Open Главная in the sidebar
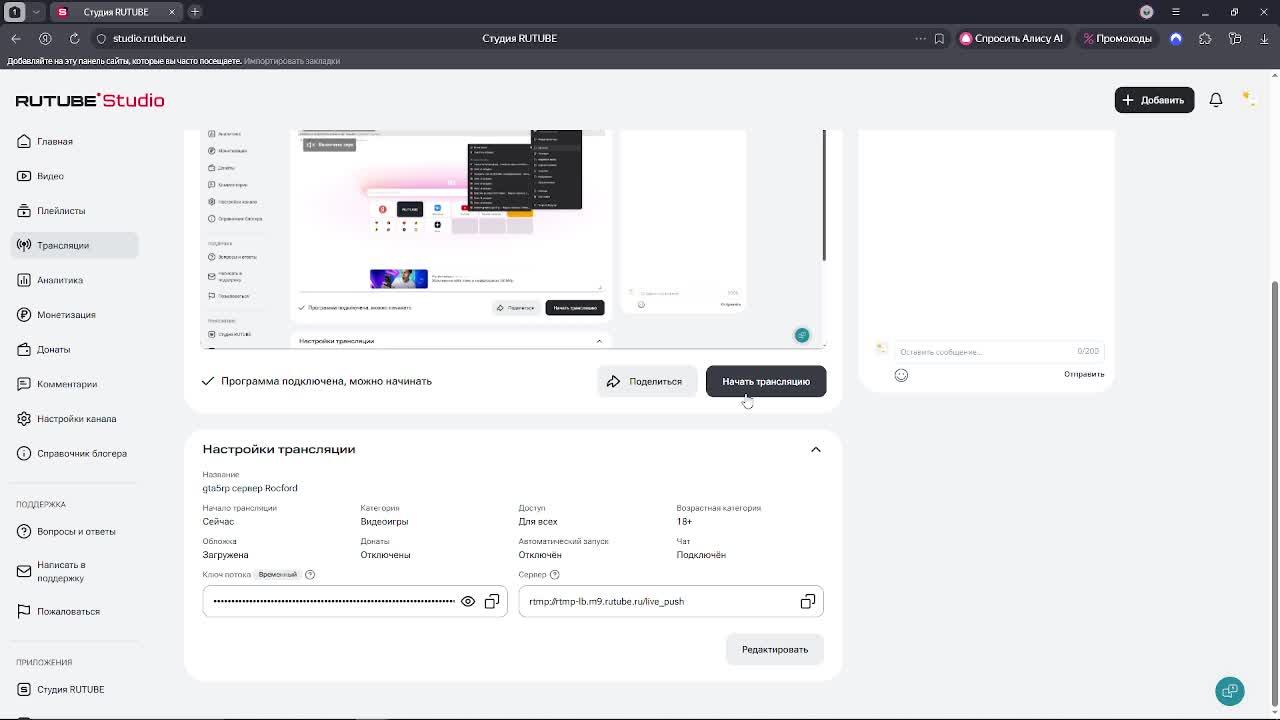 75,141
